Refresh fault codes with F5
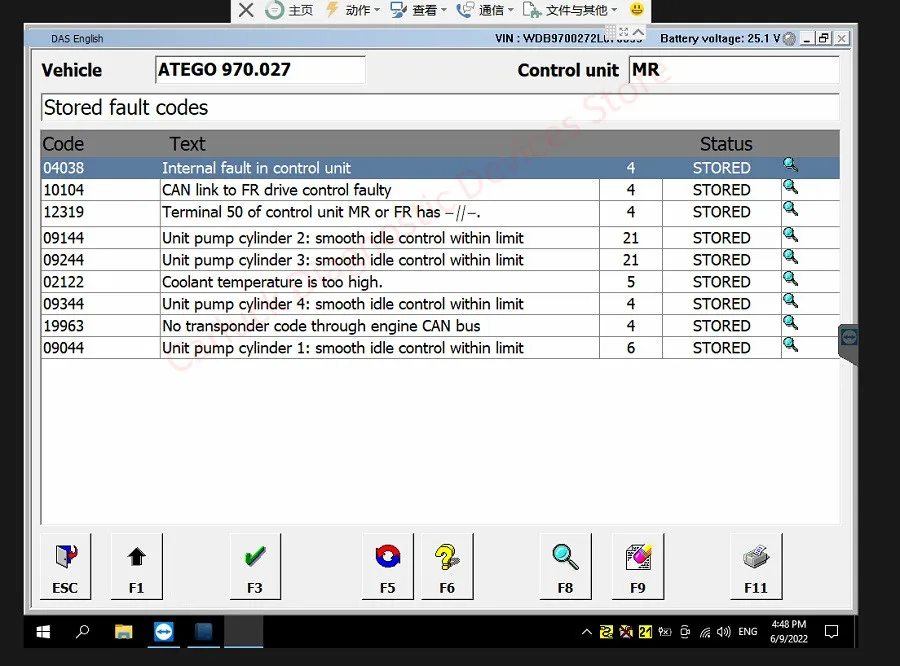 point(387,567)
